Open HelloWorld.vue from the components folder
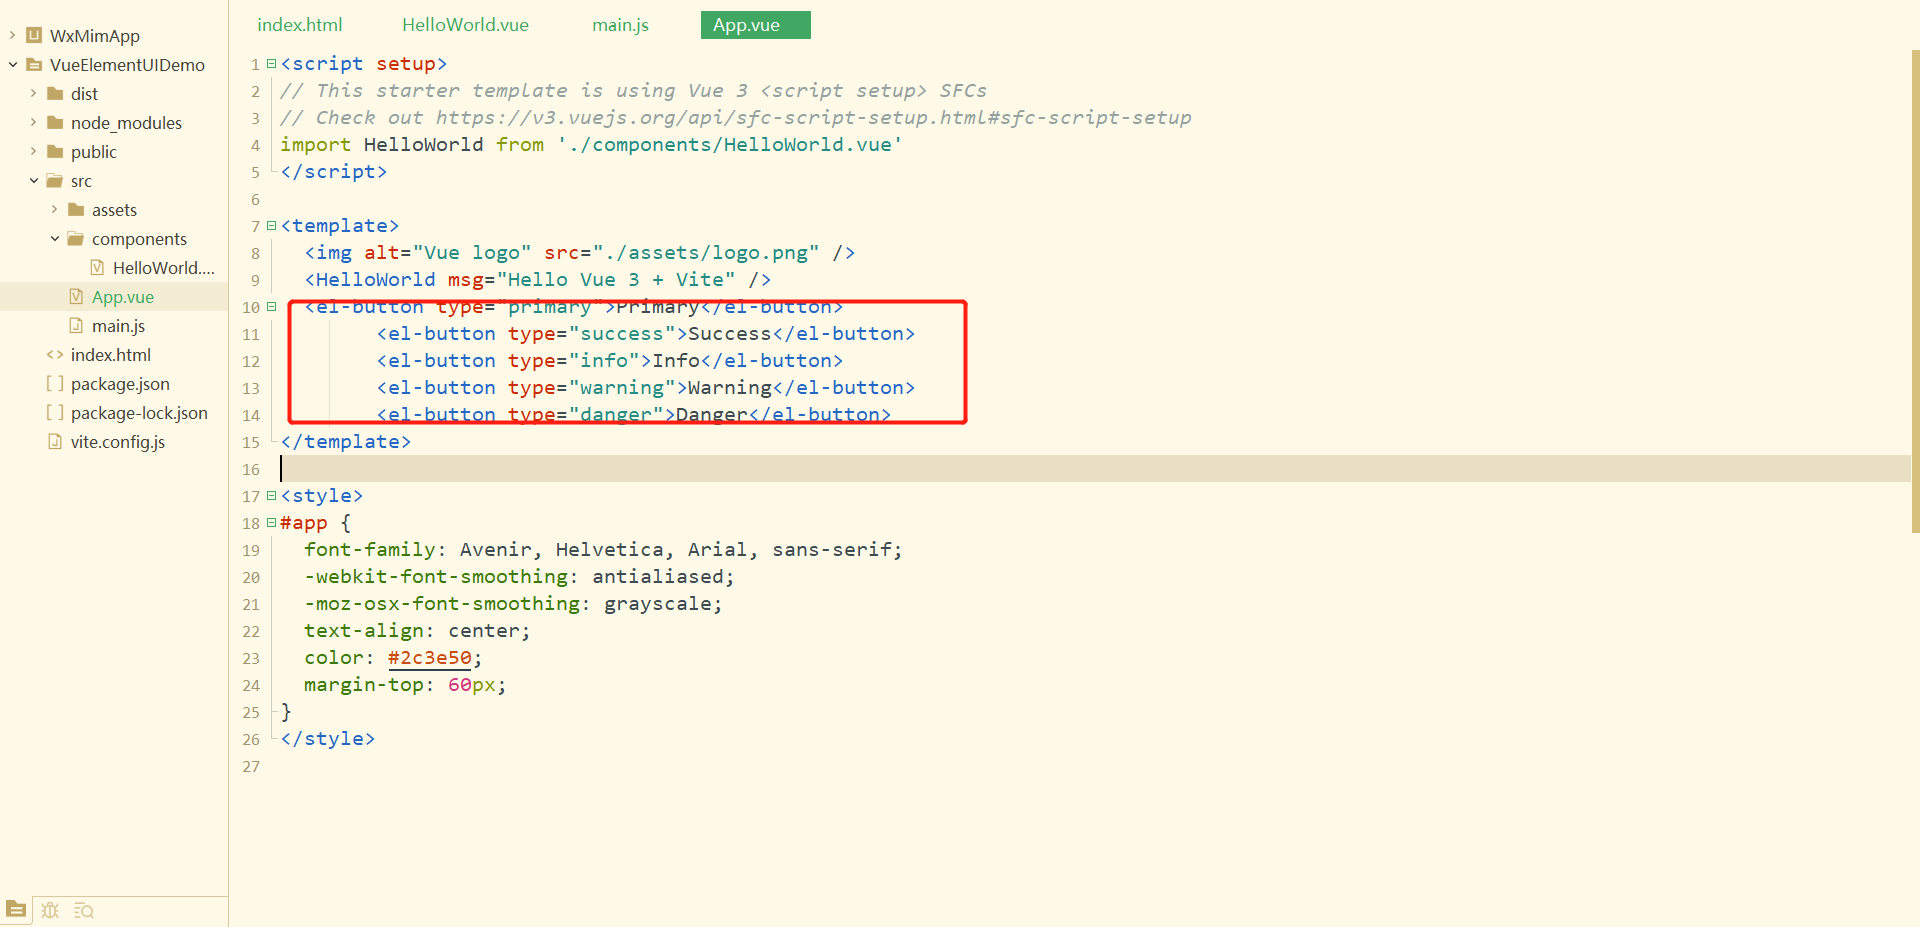Screen dimensions: 1920x927 pyautogui.click(x=163, y=267)
